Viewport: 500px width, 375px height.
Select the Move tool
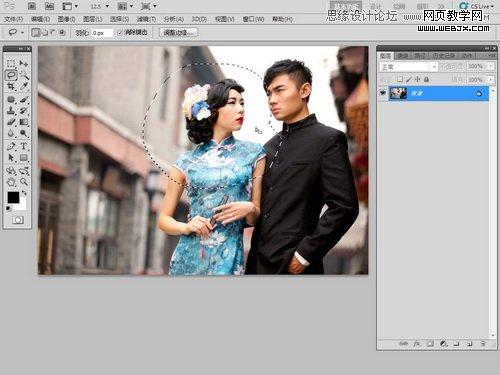tap(24, 63)
